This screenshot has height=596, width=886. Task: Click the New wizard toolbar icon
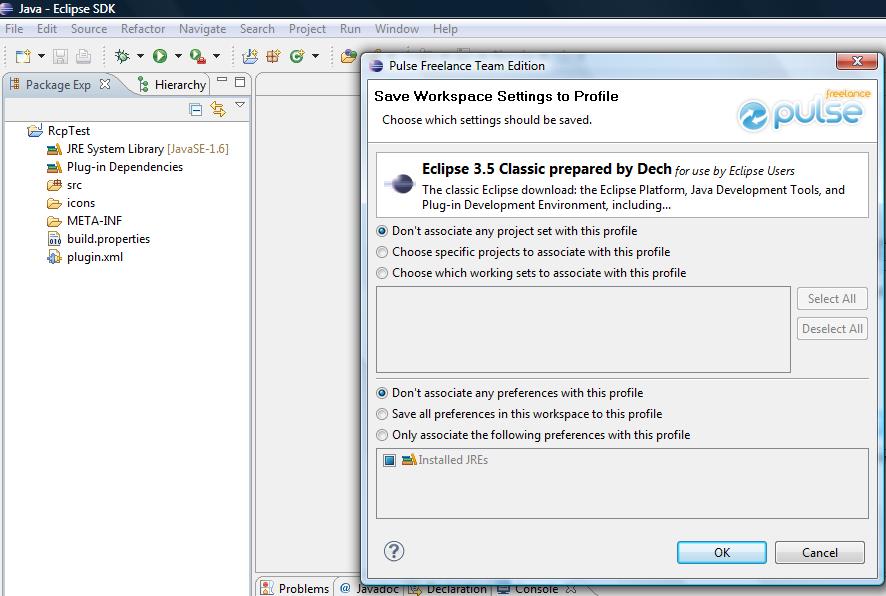23,56
